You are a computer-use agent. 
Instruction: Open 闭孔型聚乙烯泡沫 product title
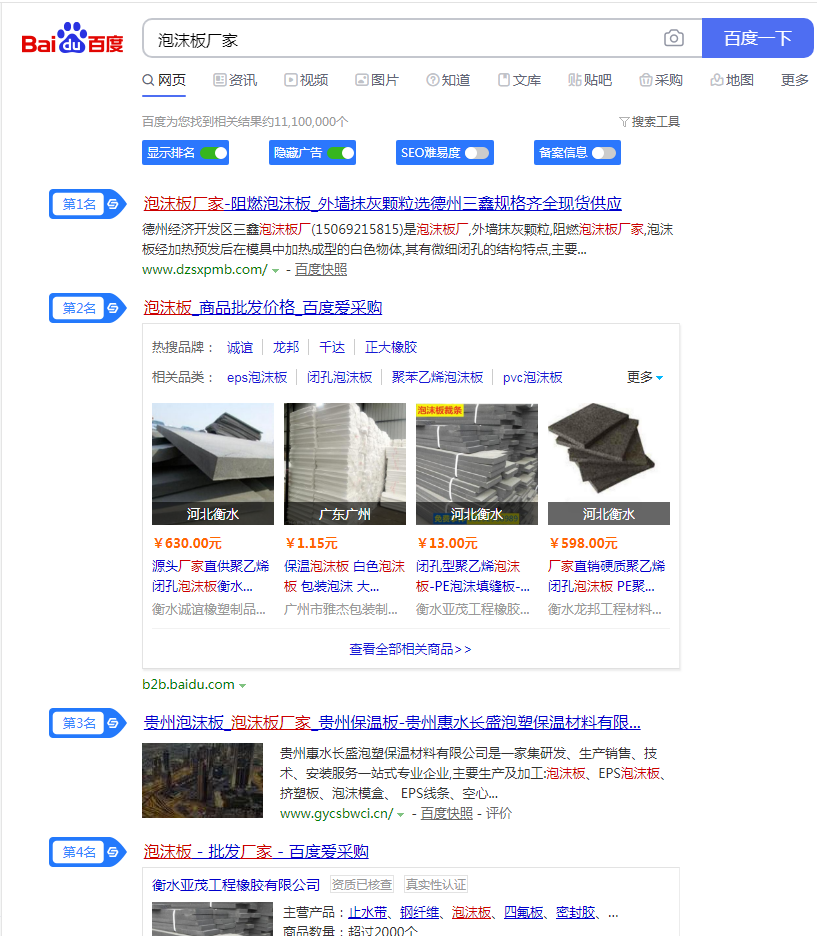473,576
